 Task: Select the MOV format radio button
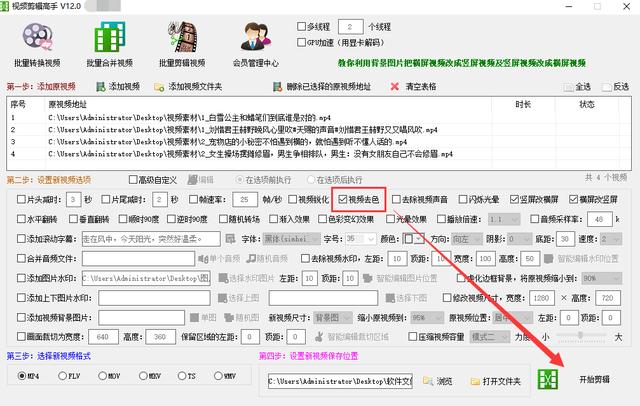coord(102,376)
